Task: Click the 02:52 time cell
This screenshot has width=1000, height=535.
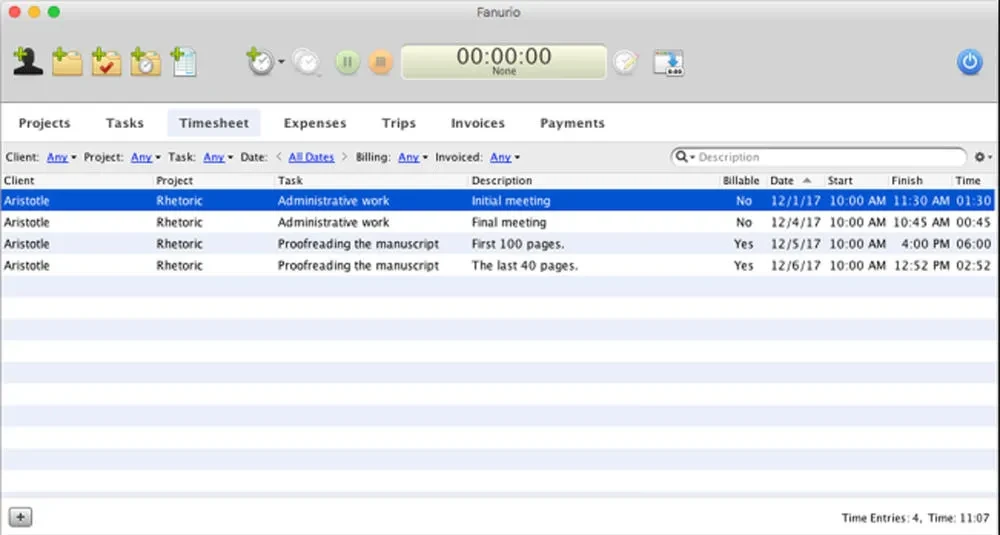Action: coord(974,265)
